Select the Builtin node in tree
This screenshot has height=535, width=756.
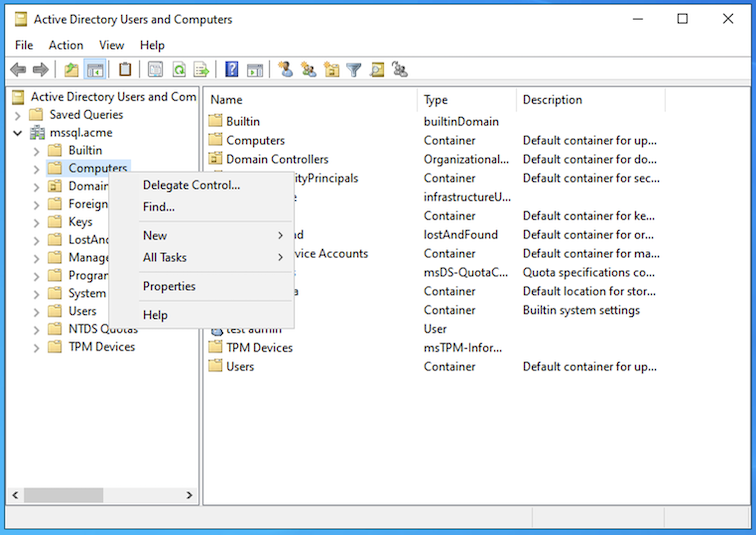point(85,150)
